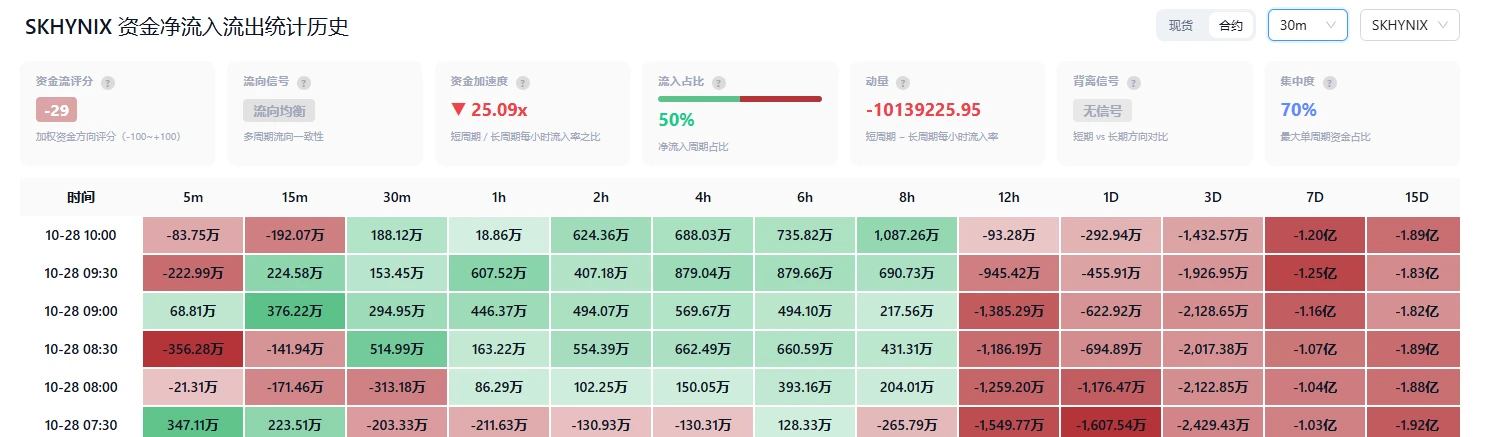The width and height of the screenshot is (1509, 437).
Task: Click the 流入占比 progress bar
Action: (x=739, y=99)
